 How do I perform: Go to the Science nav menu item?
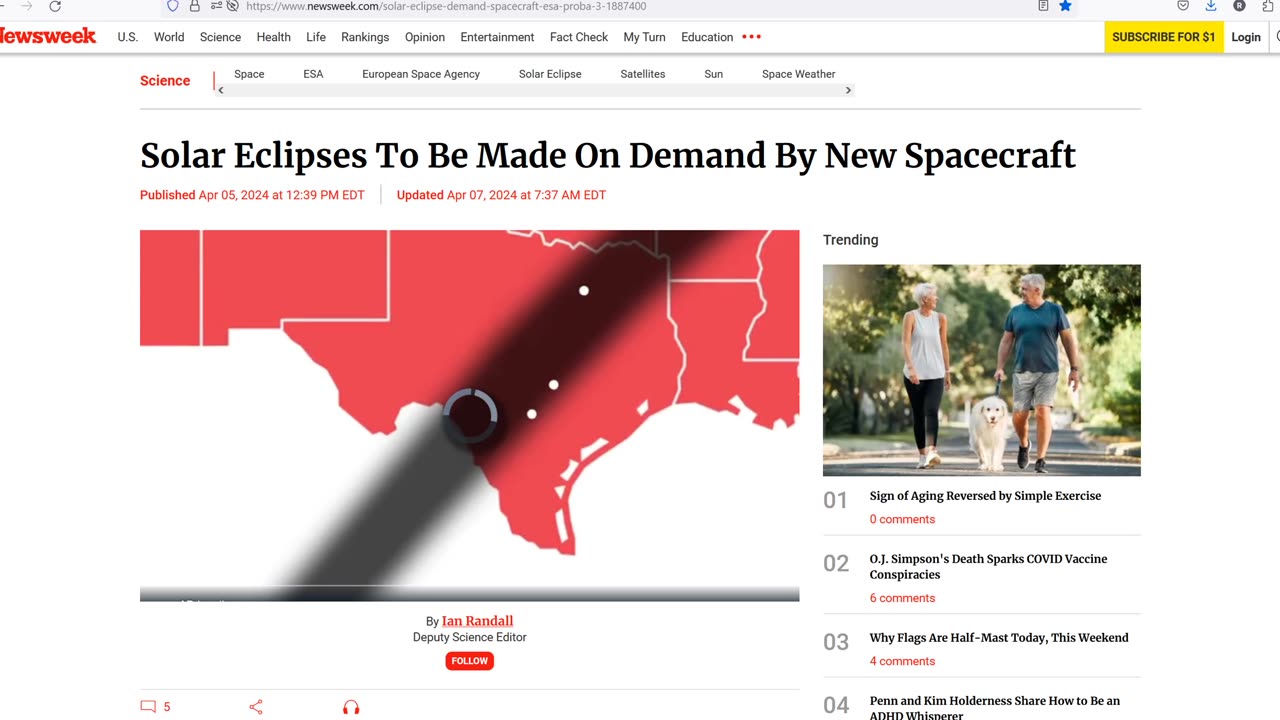pyautogui.click(x=220, y=37)
